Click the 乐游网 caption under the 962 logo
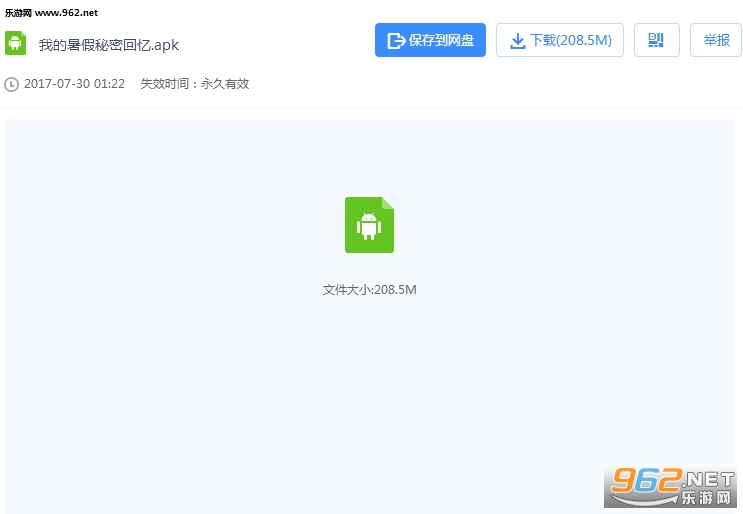The width and height of the screenshot is (743, 514). point(706,497)
